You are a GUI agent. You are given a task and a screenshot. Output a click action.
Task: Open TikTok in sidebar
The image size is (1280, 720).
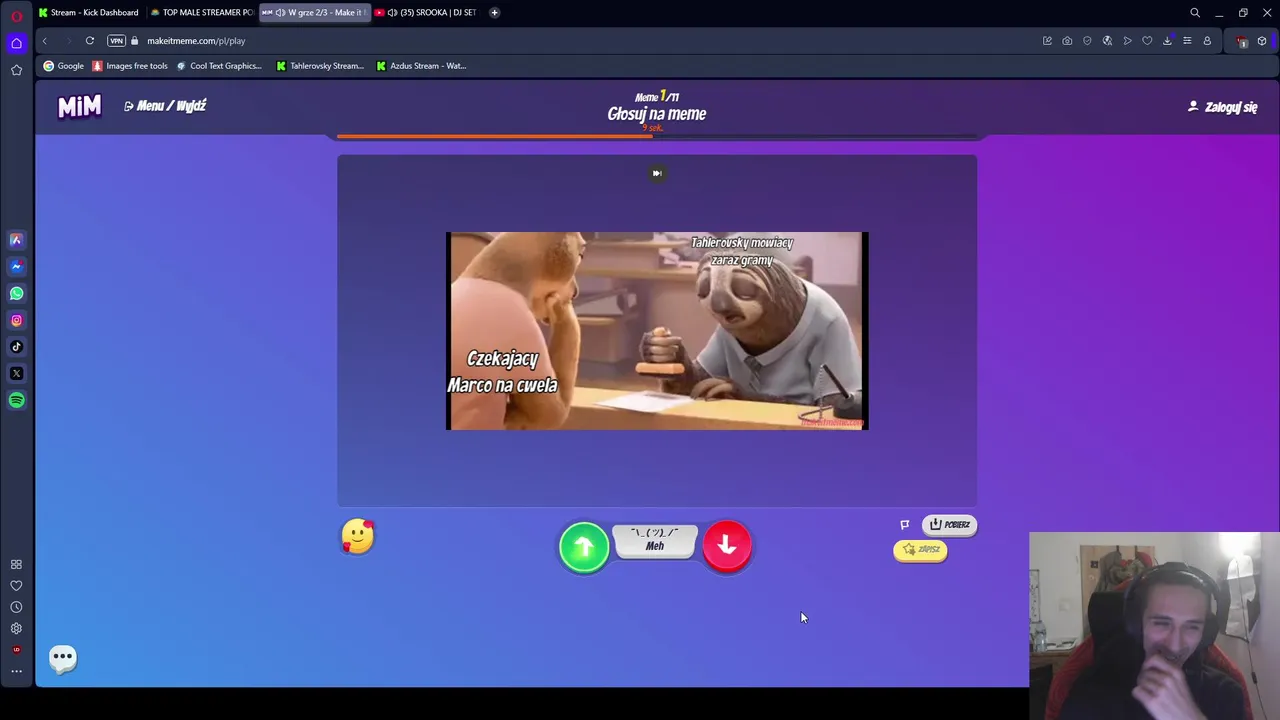point(16,347)
